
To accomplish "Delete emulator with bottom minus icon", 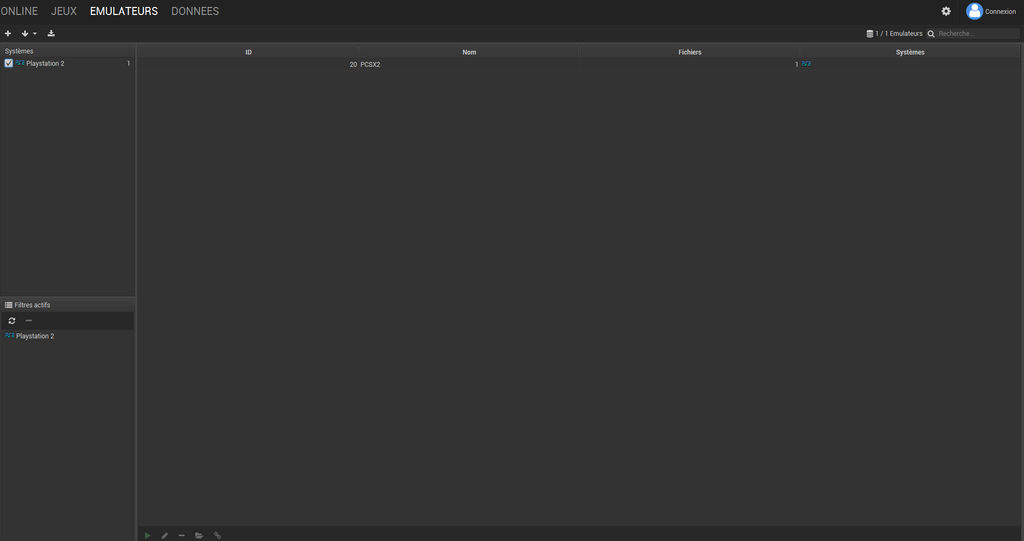I will click(182, 536).
